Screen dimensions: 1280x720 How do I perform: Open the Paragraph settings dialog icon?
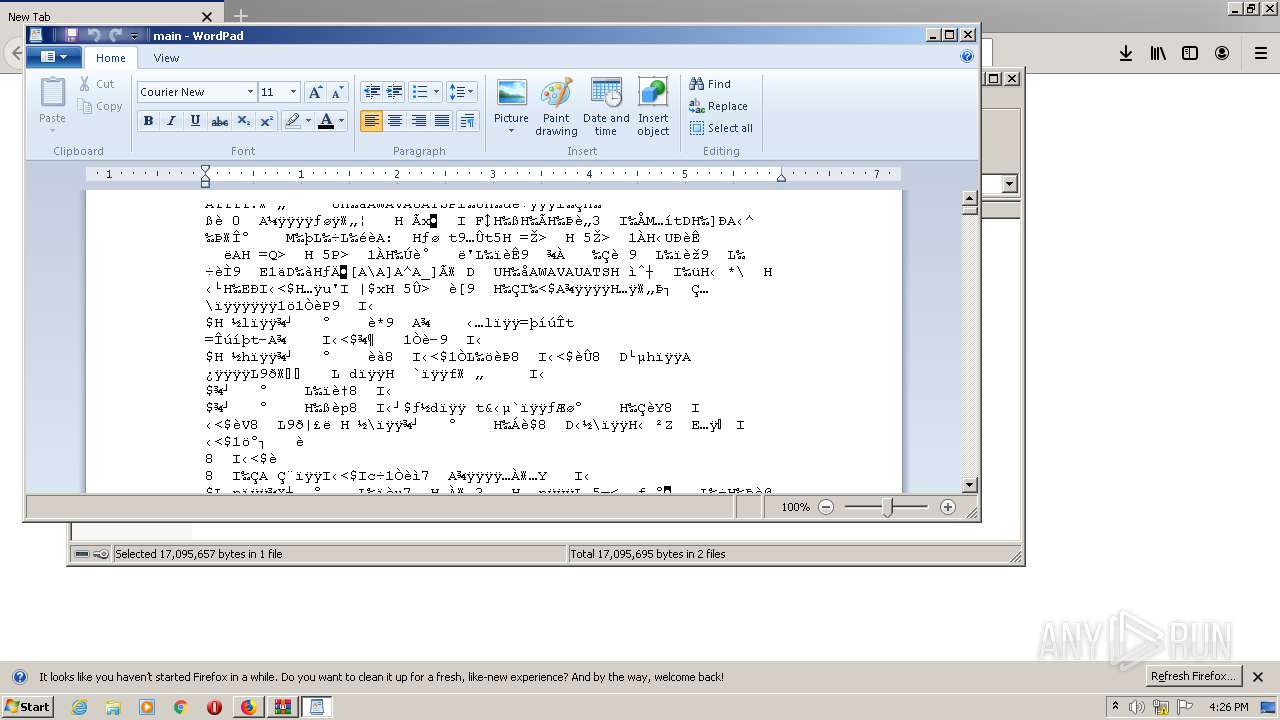[467, 121]
